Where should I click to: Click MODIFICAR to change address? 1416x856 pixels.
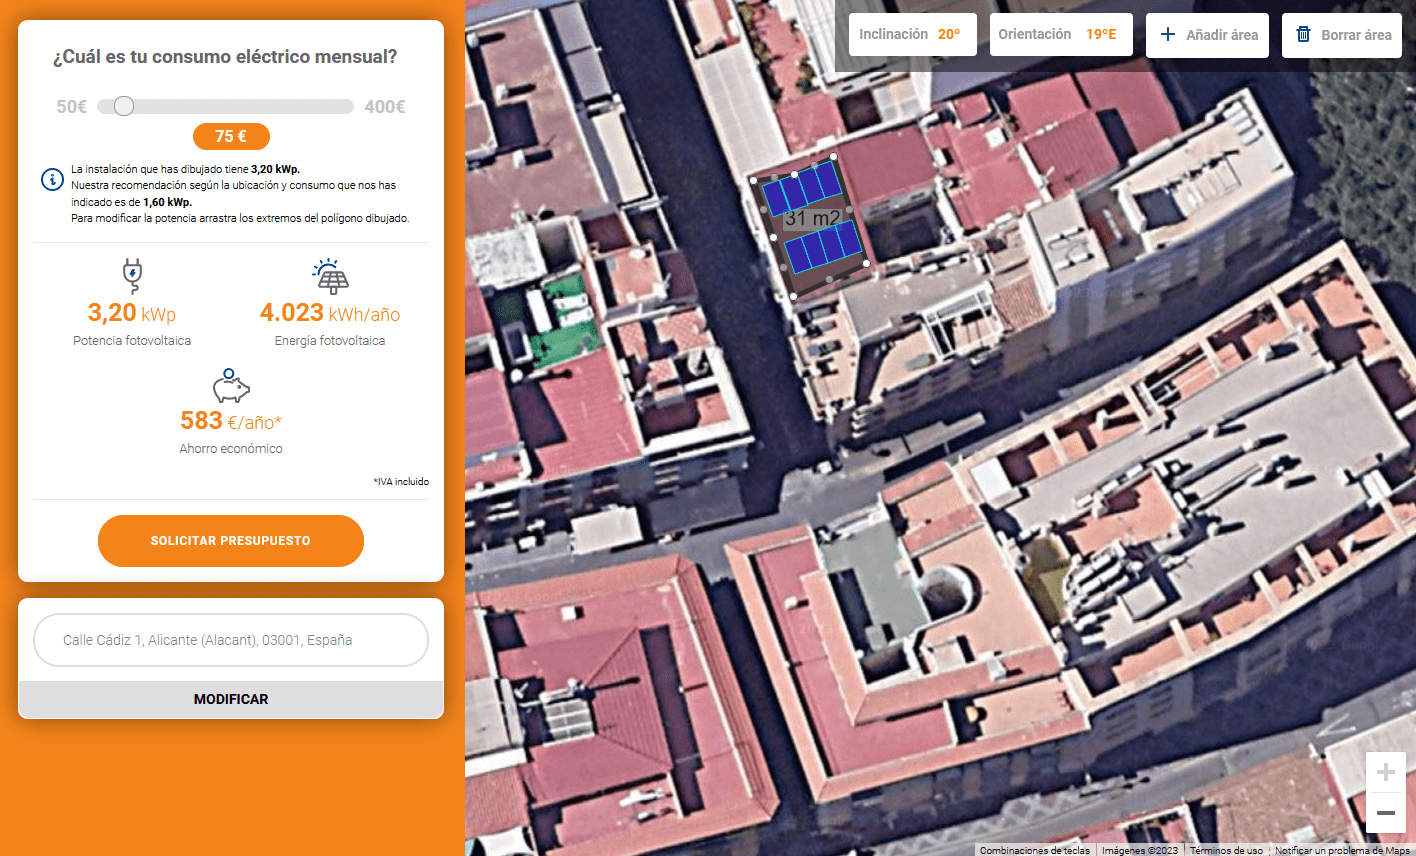pos(231,699)
